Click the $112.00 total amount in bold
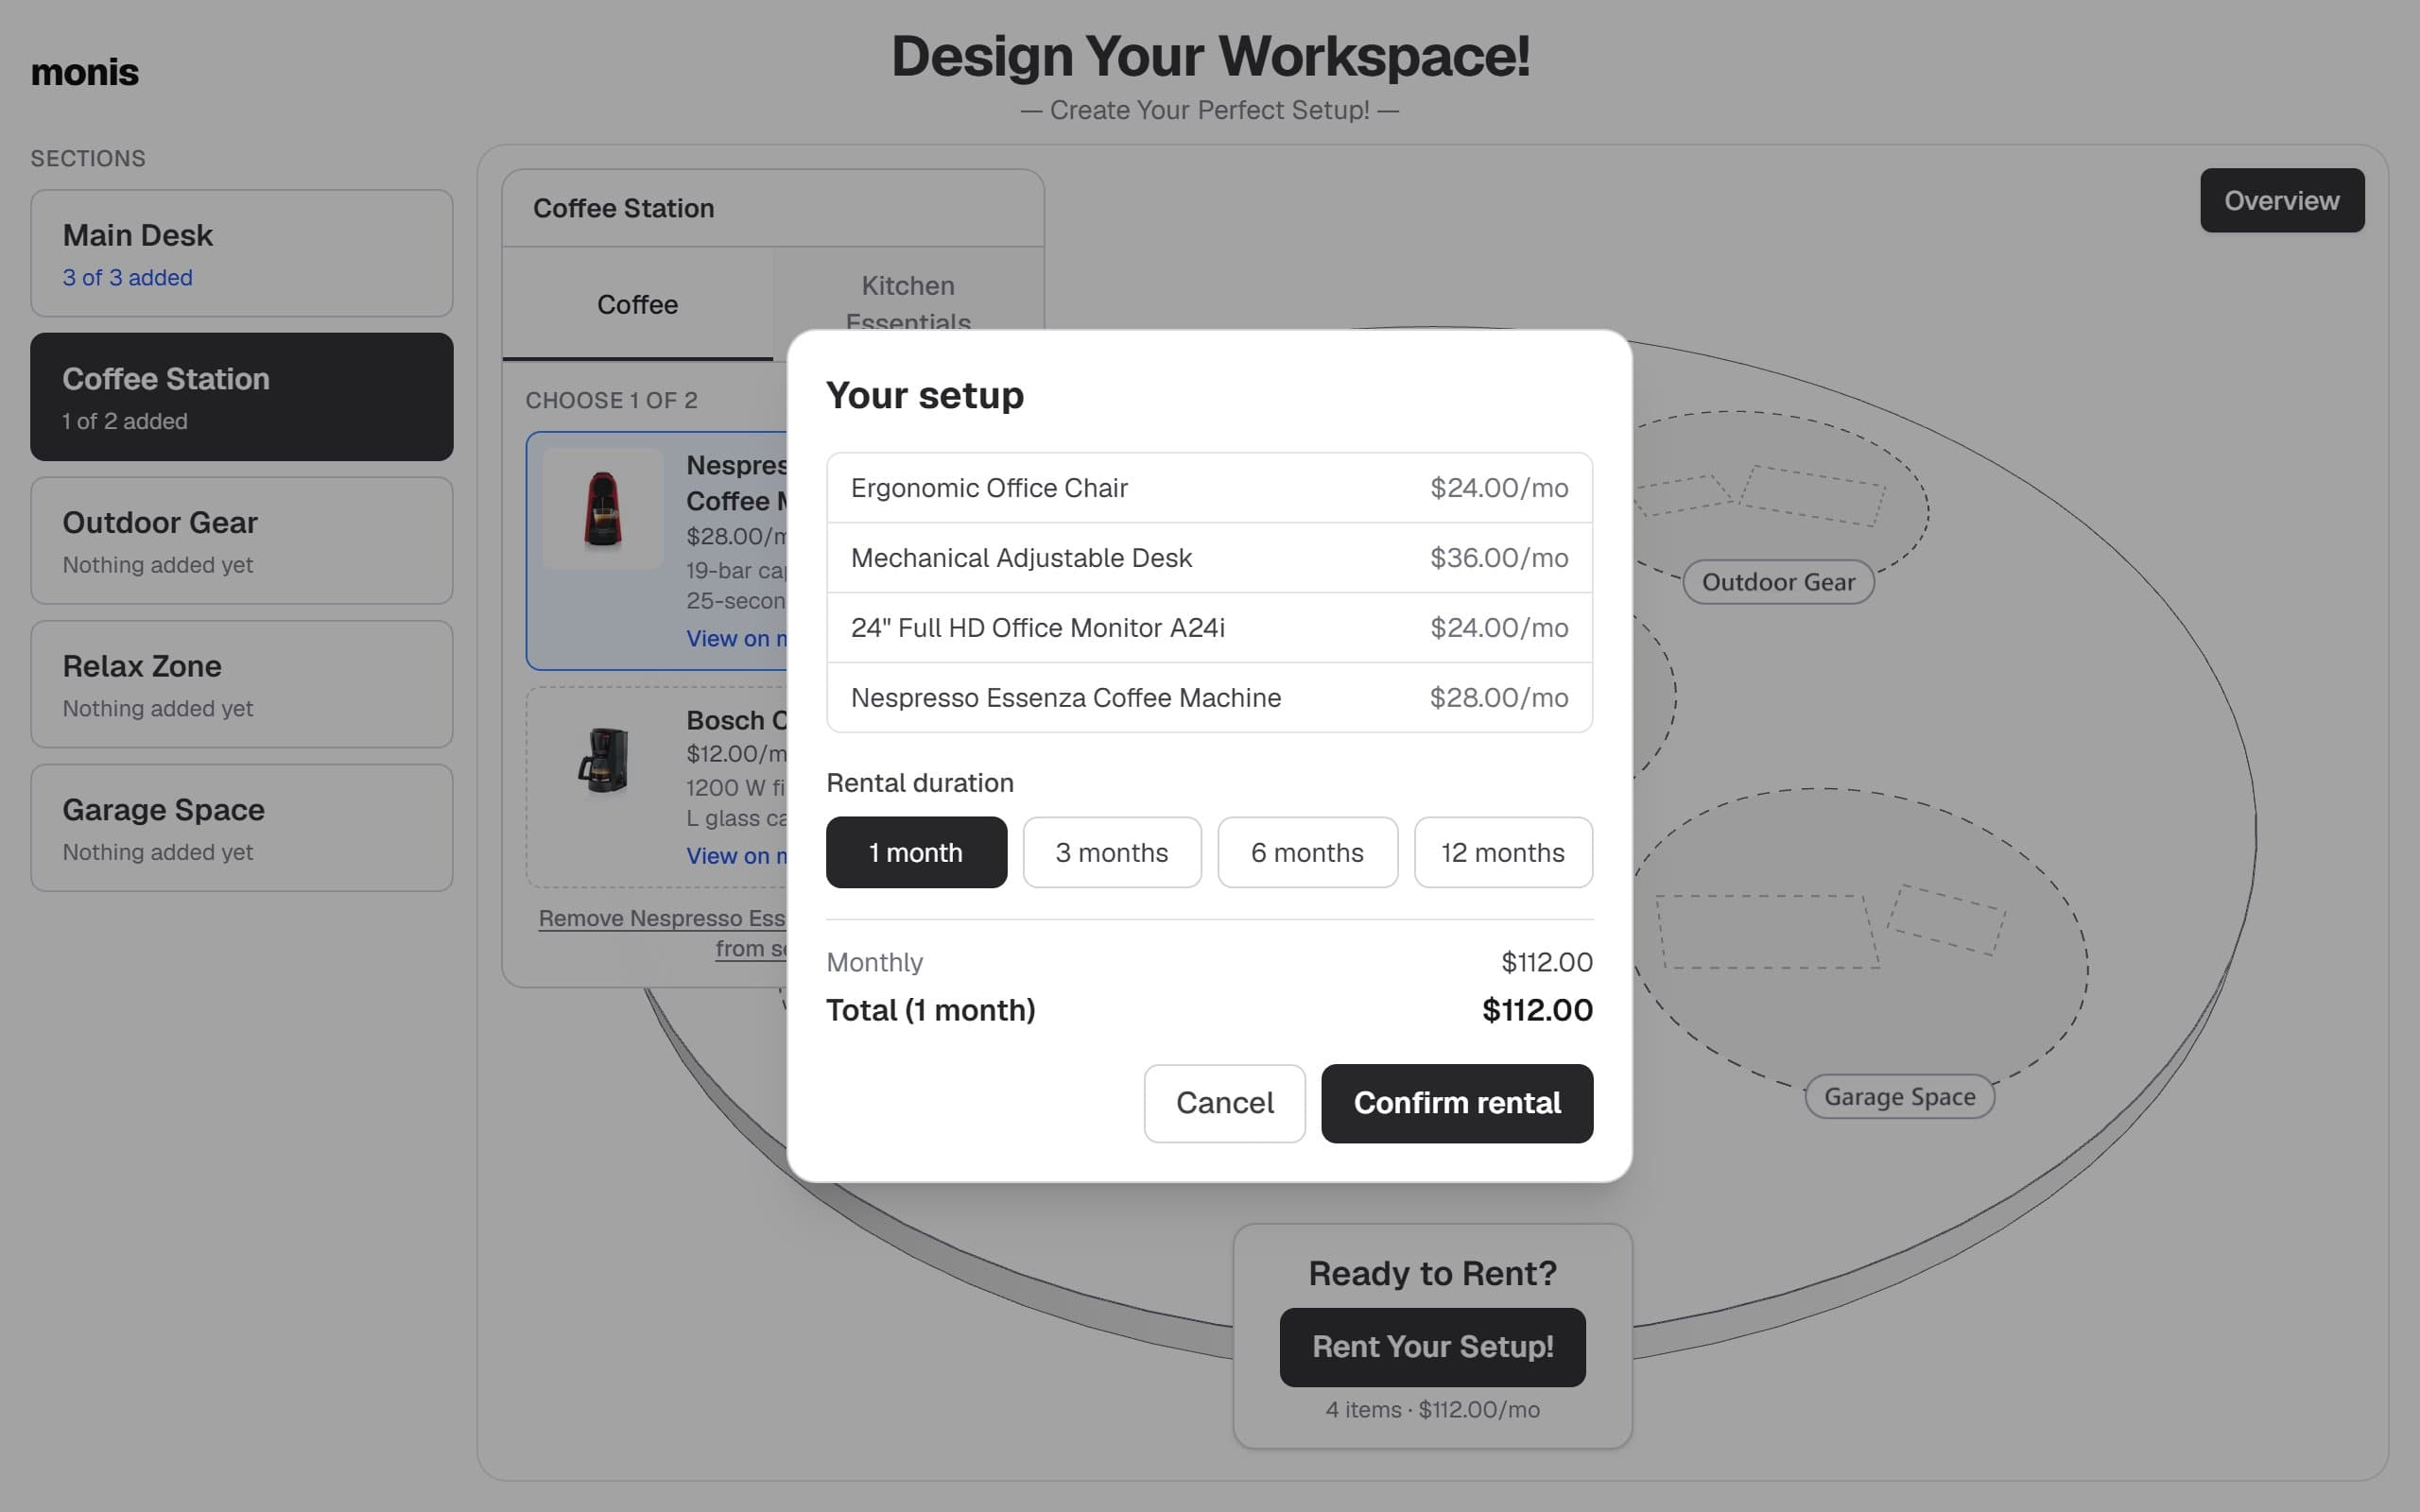2420x1512 pixels. 1537,1010
